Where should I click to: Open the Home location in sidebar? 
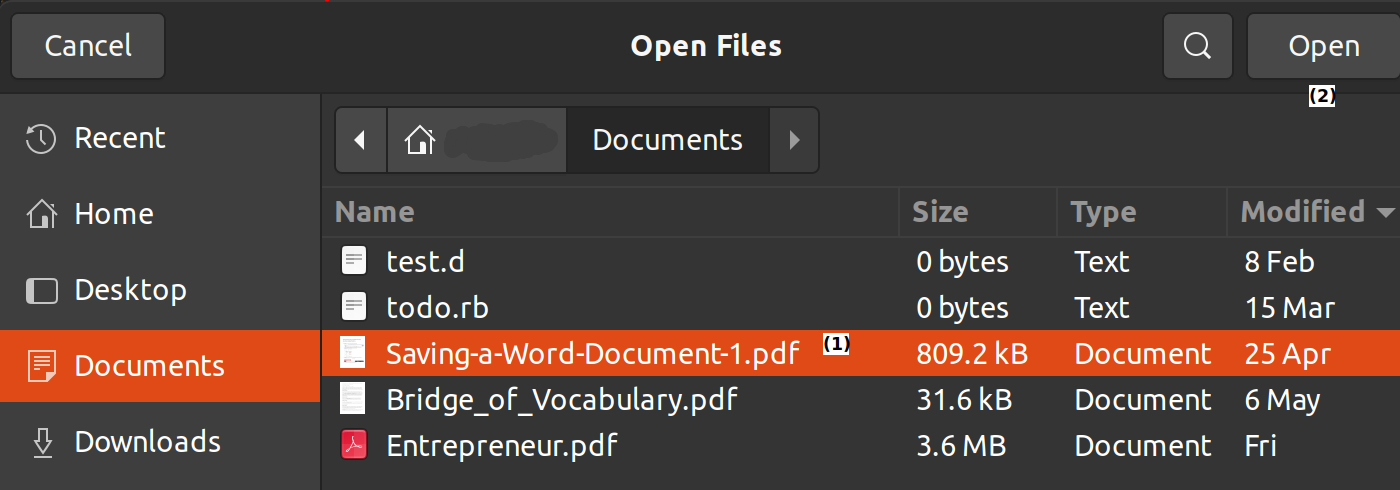112,214
